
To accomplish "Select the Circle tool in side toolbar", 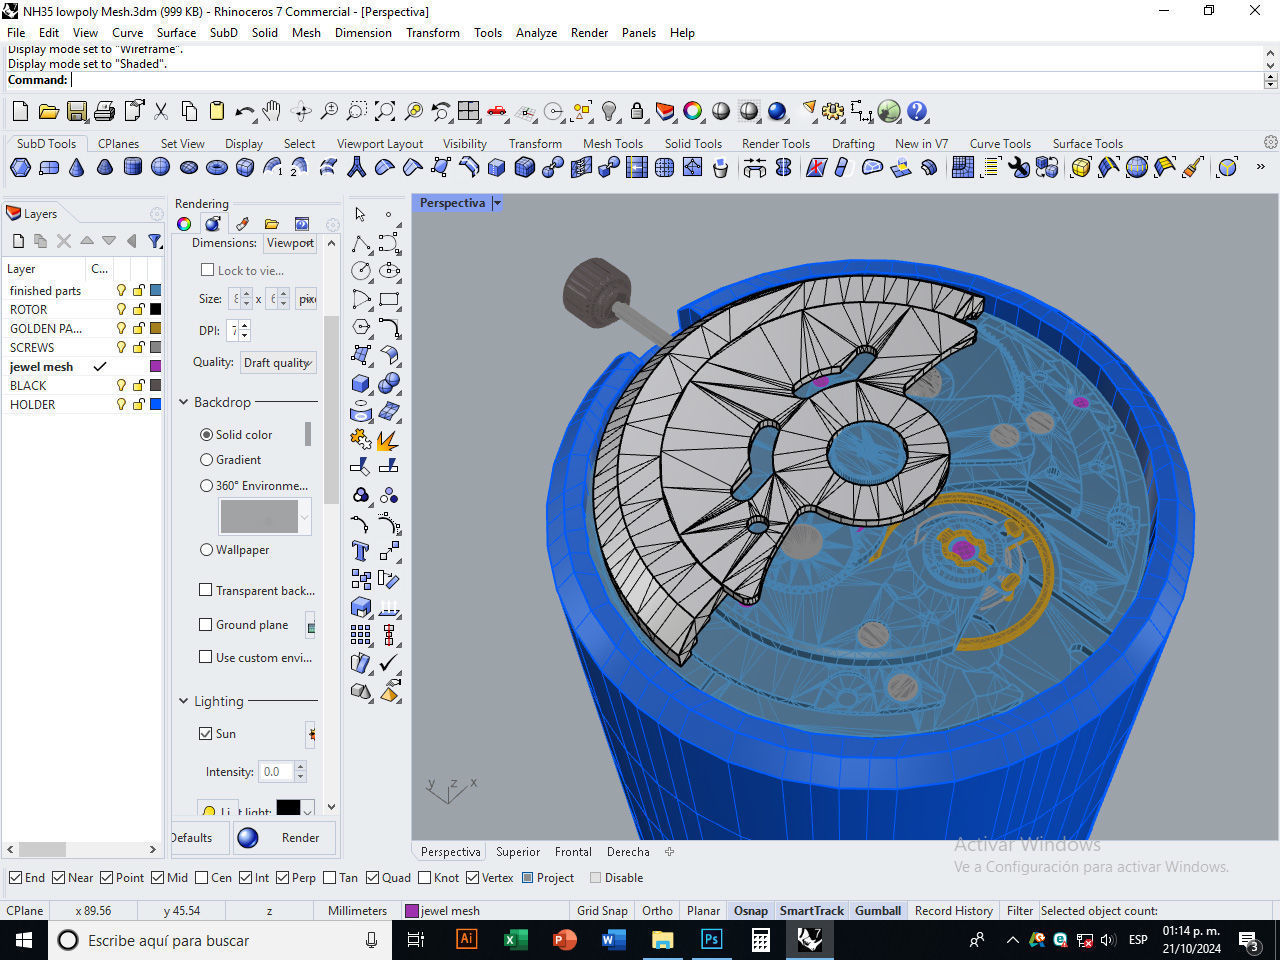I will coord(361,270).
